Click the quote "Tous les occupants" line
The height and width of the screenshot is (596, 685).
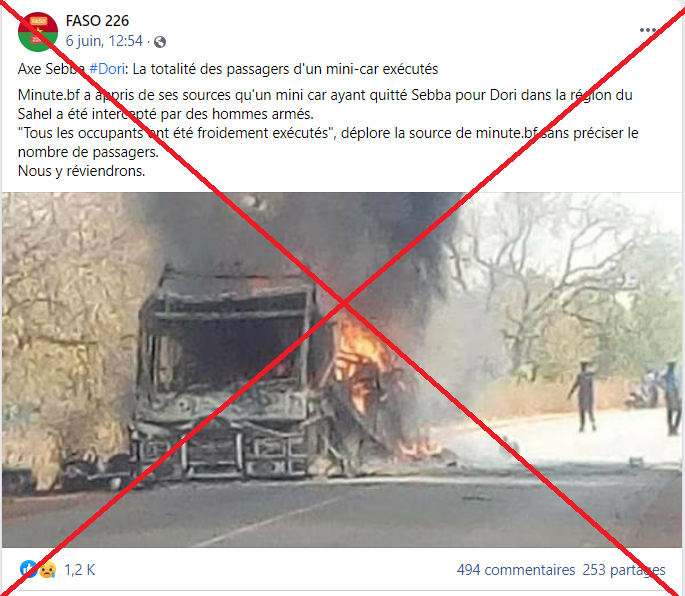tap(328, 133)
